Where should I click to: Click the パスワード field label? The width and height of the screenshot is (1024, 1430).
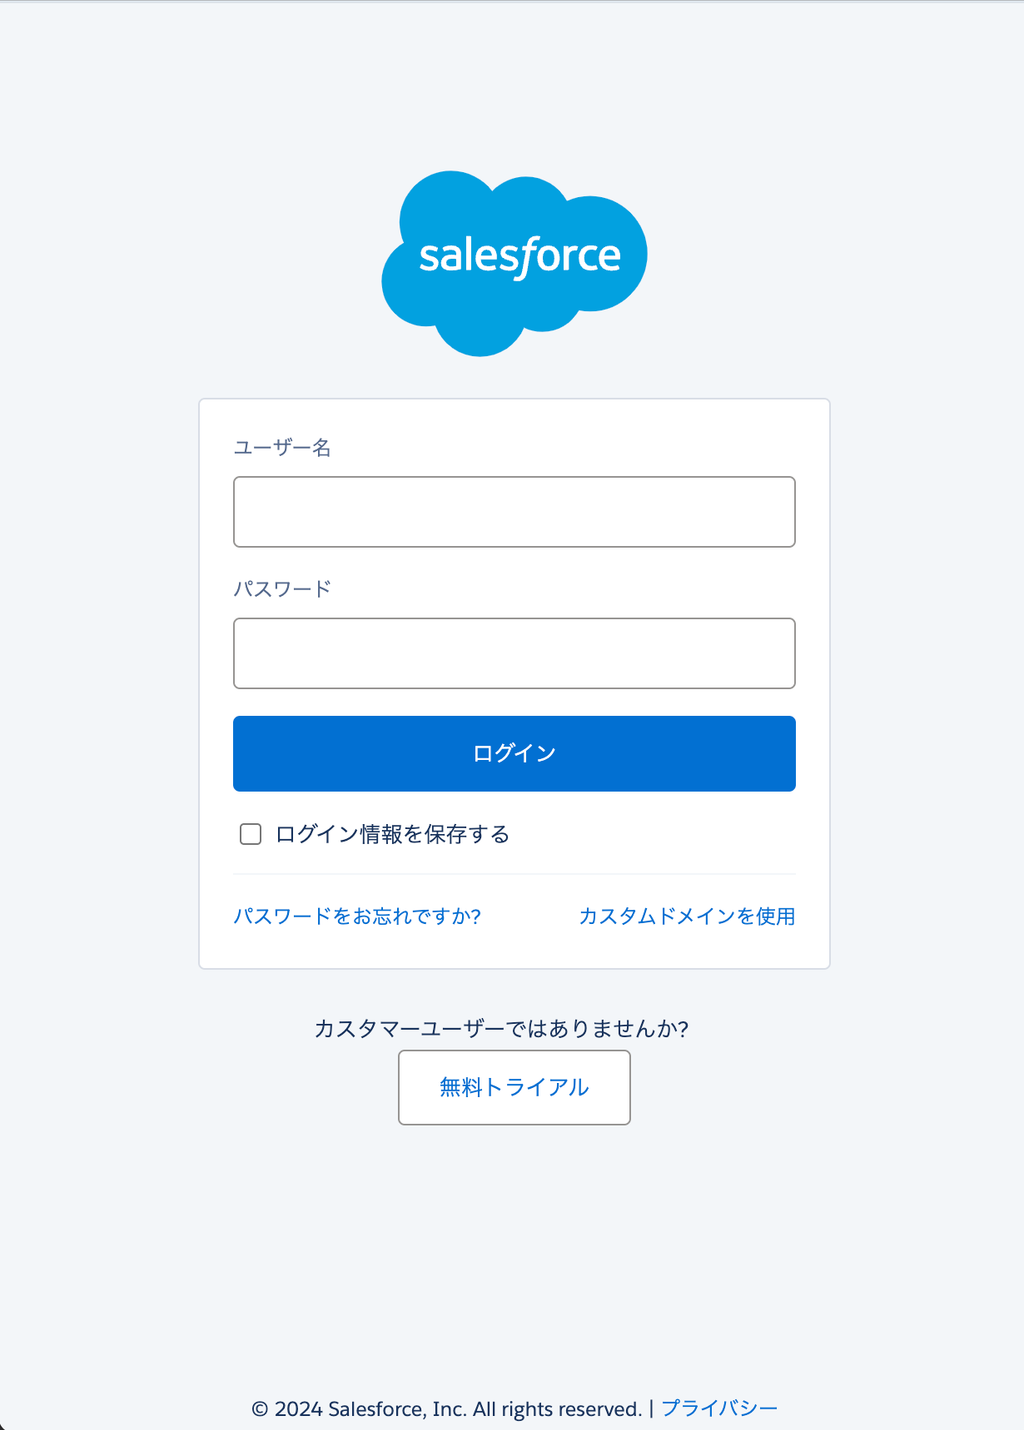[x=282, y=589]
